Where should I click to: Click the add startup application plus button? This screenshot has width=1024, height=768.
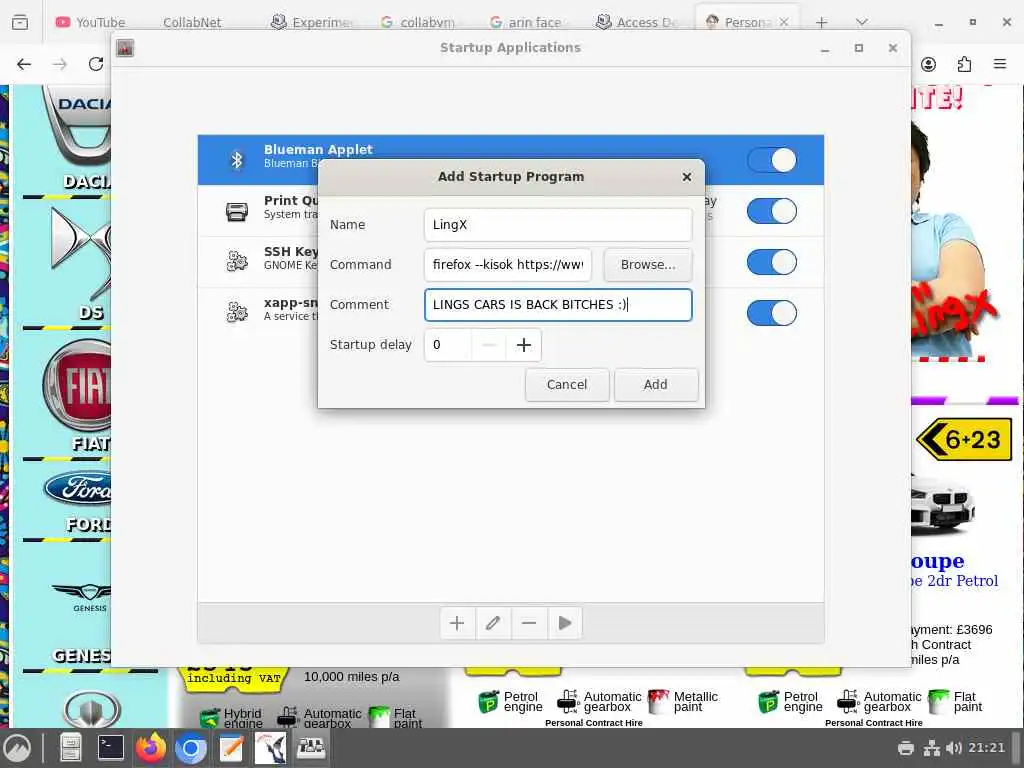[457, 624]
